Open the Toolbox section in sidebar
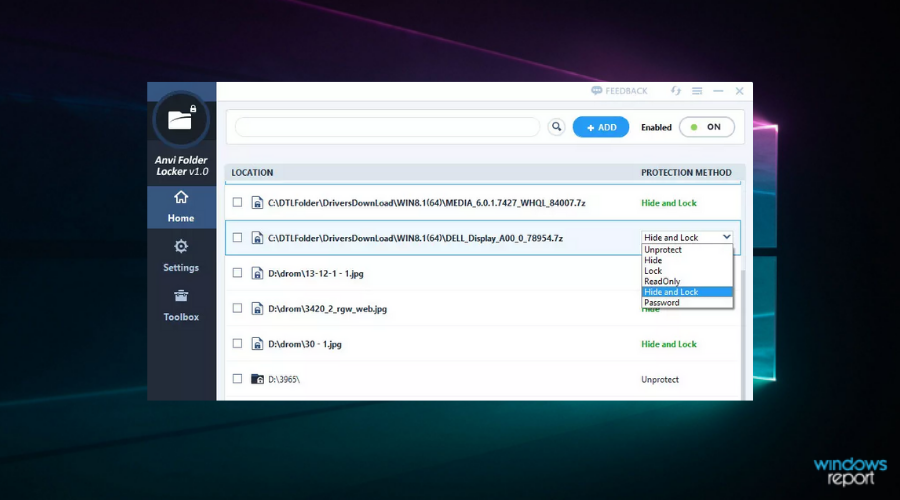 pyautogui.click(x=181, y=305)
